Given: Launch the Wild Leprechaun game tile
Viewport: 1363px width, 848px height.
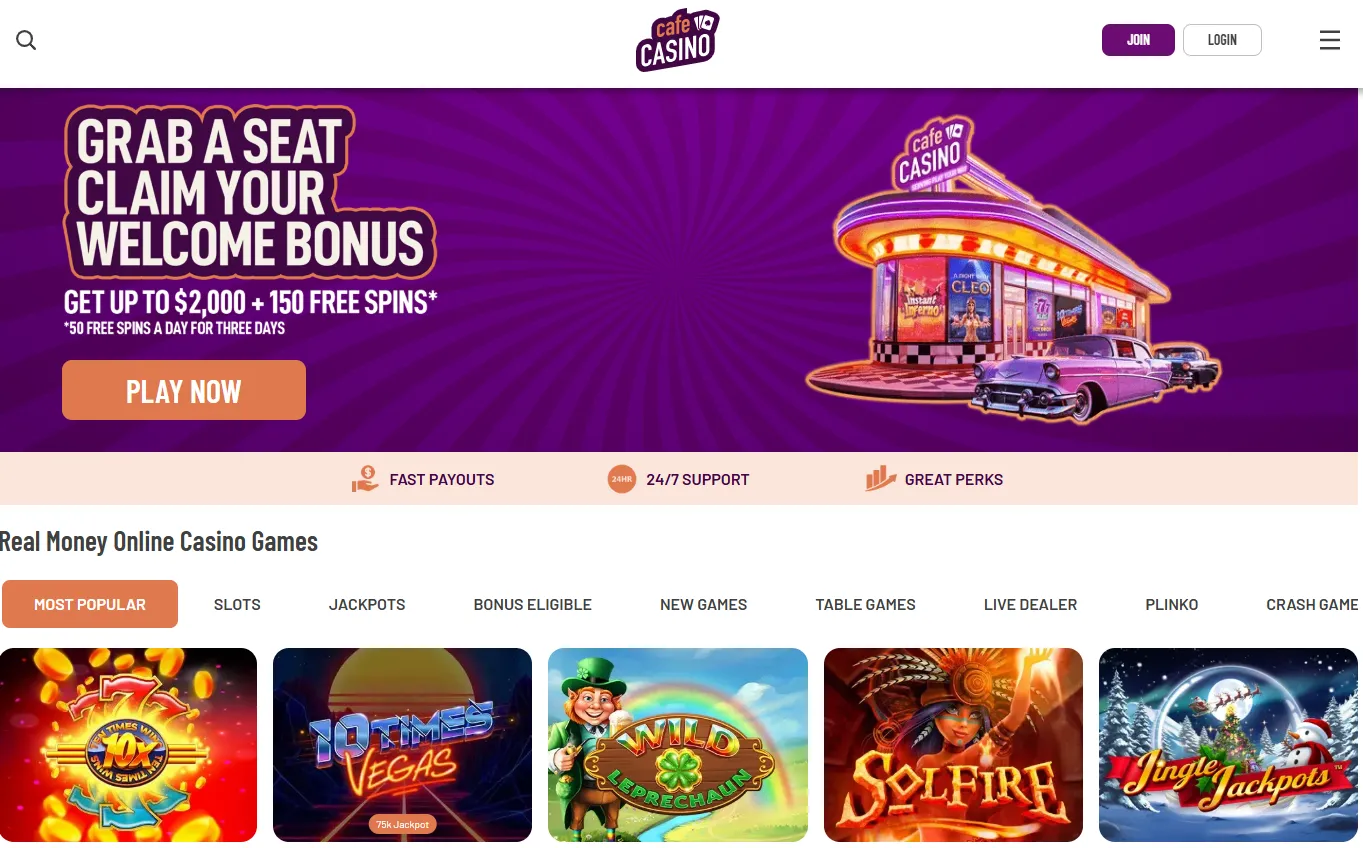Looking at the screenshot, I should 678,745.
